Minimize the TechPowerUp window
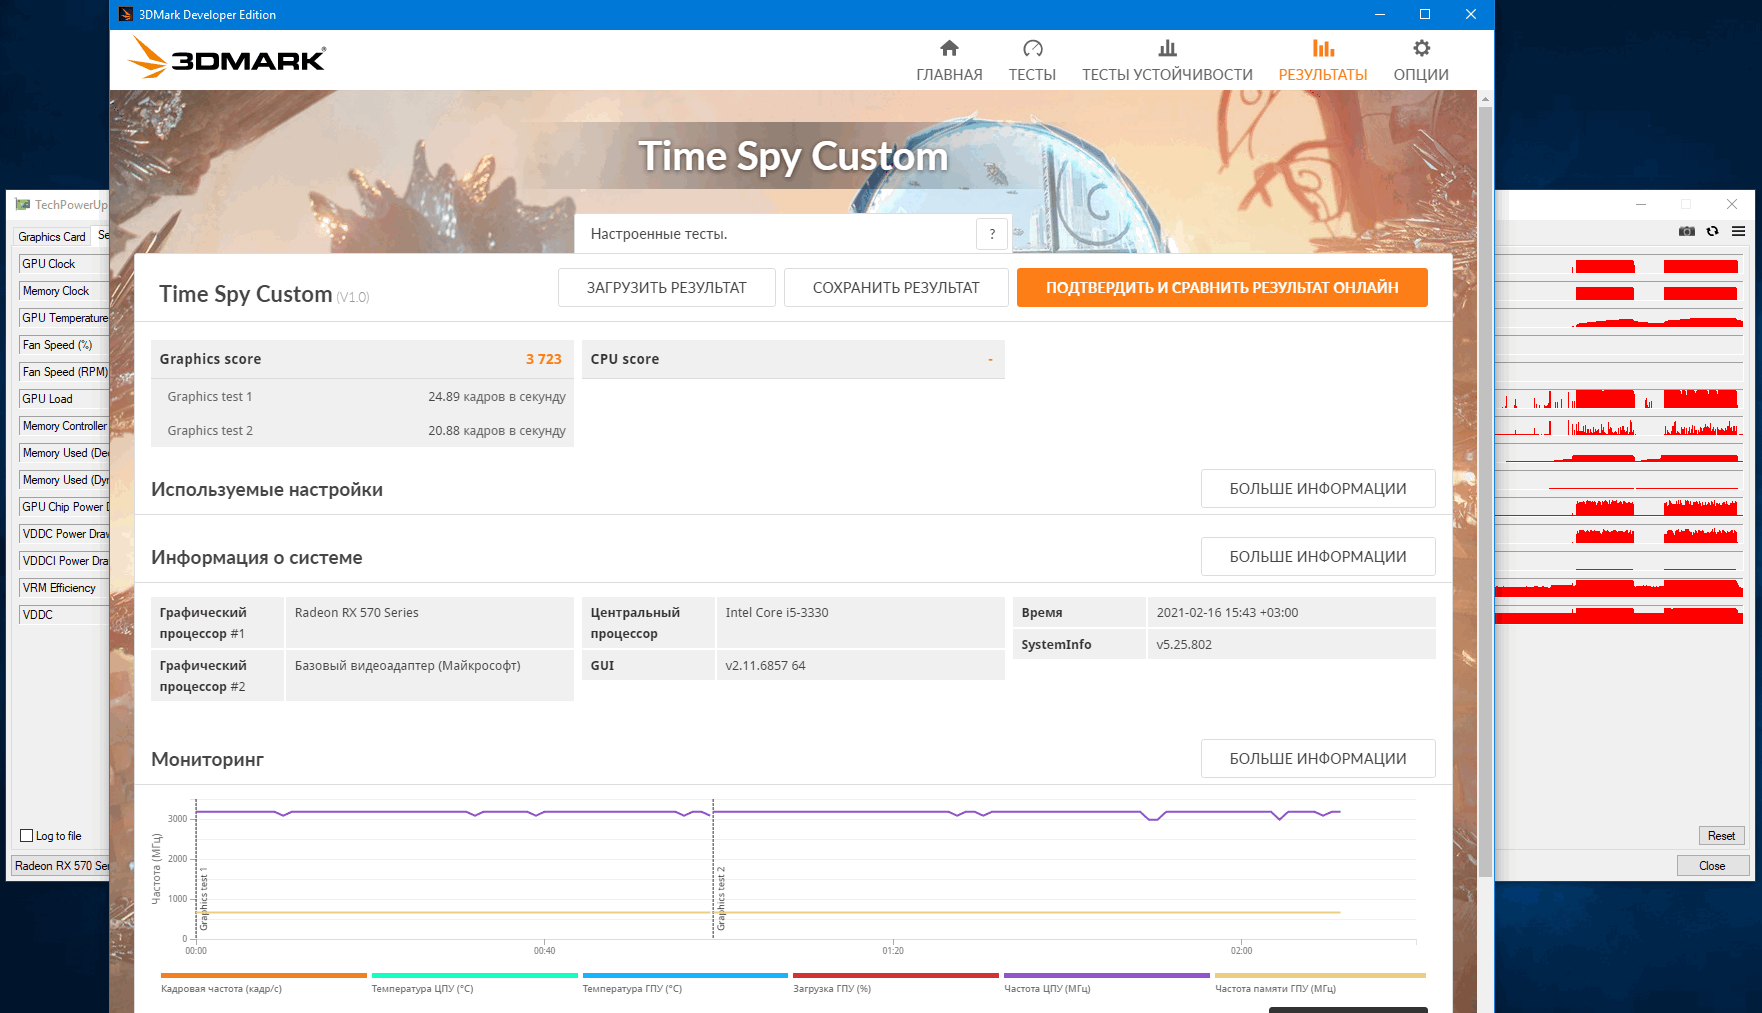This screenshot has width=1762, height=1013. pos(1641,204)
